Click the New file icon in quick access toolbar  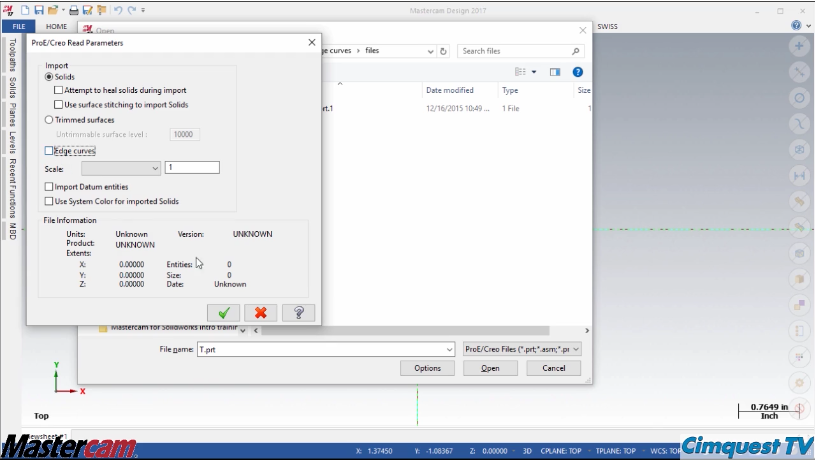(25, 10)
